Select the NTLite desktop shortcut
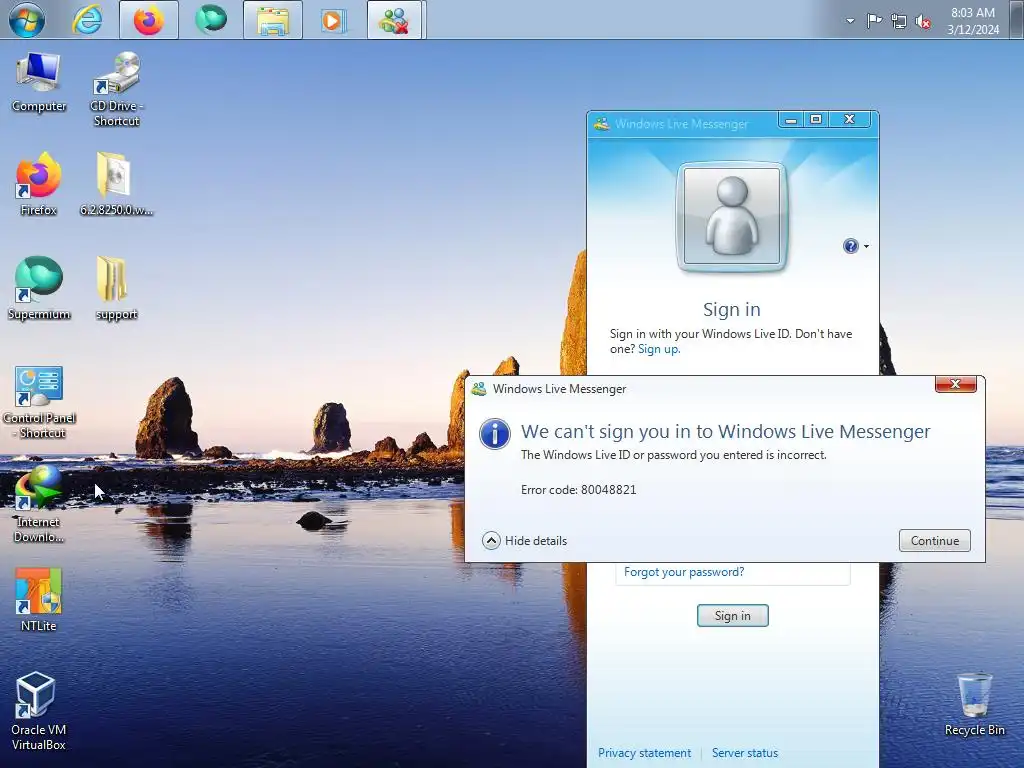The width and height of the screenshot is (1024, 768). [39, 600]
